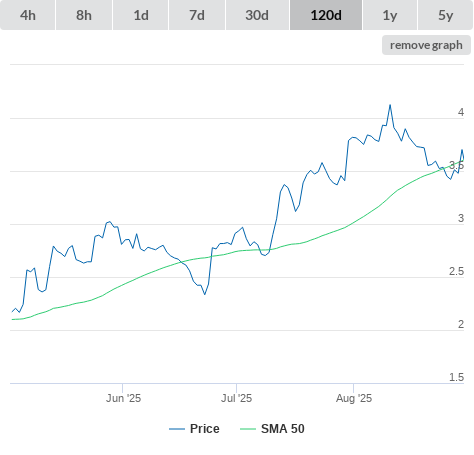Click the Jun '25 axis label
Viewport: 474px width, 455px height.
pos(123,398)
